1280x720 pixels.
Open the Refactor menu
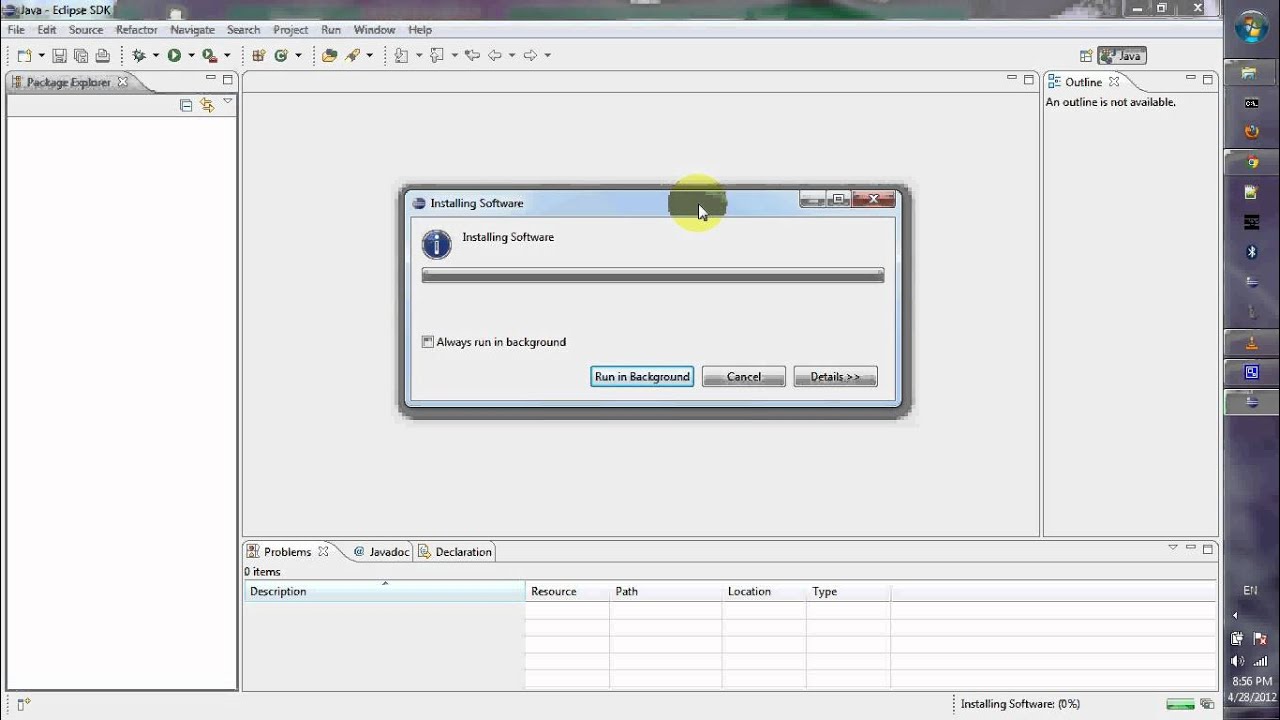(137, 30)
